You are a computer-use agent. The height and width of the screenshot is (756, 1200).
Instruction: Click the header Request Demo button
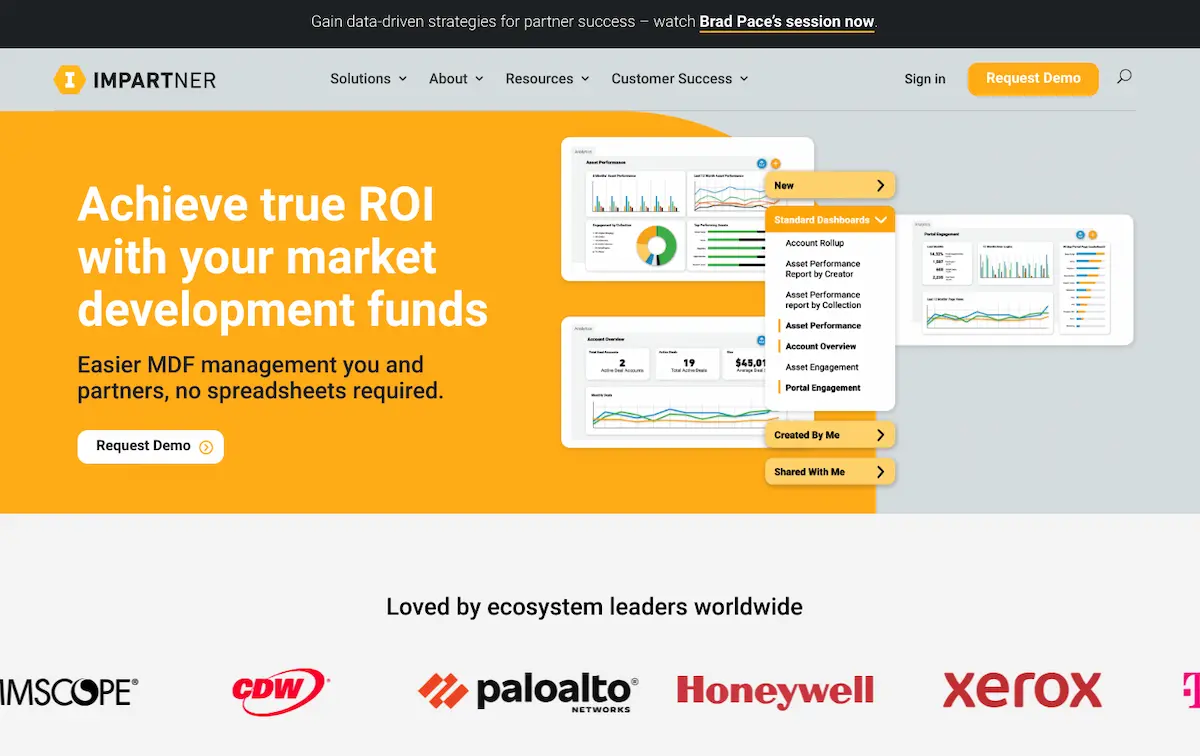(x=1033, y=79)
